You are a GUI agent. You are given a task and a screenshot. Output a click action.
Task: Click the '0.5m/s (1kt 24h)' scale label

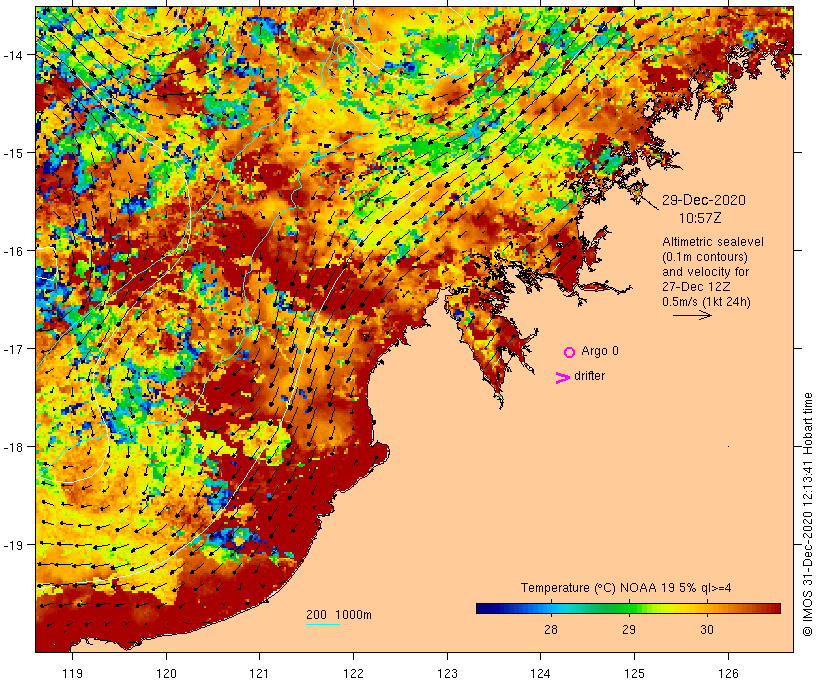(x=707, y=302)
